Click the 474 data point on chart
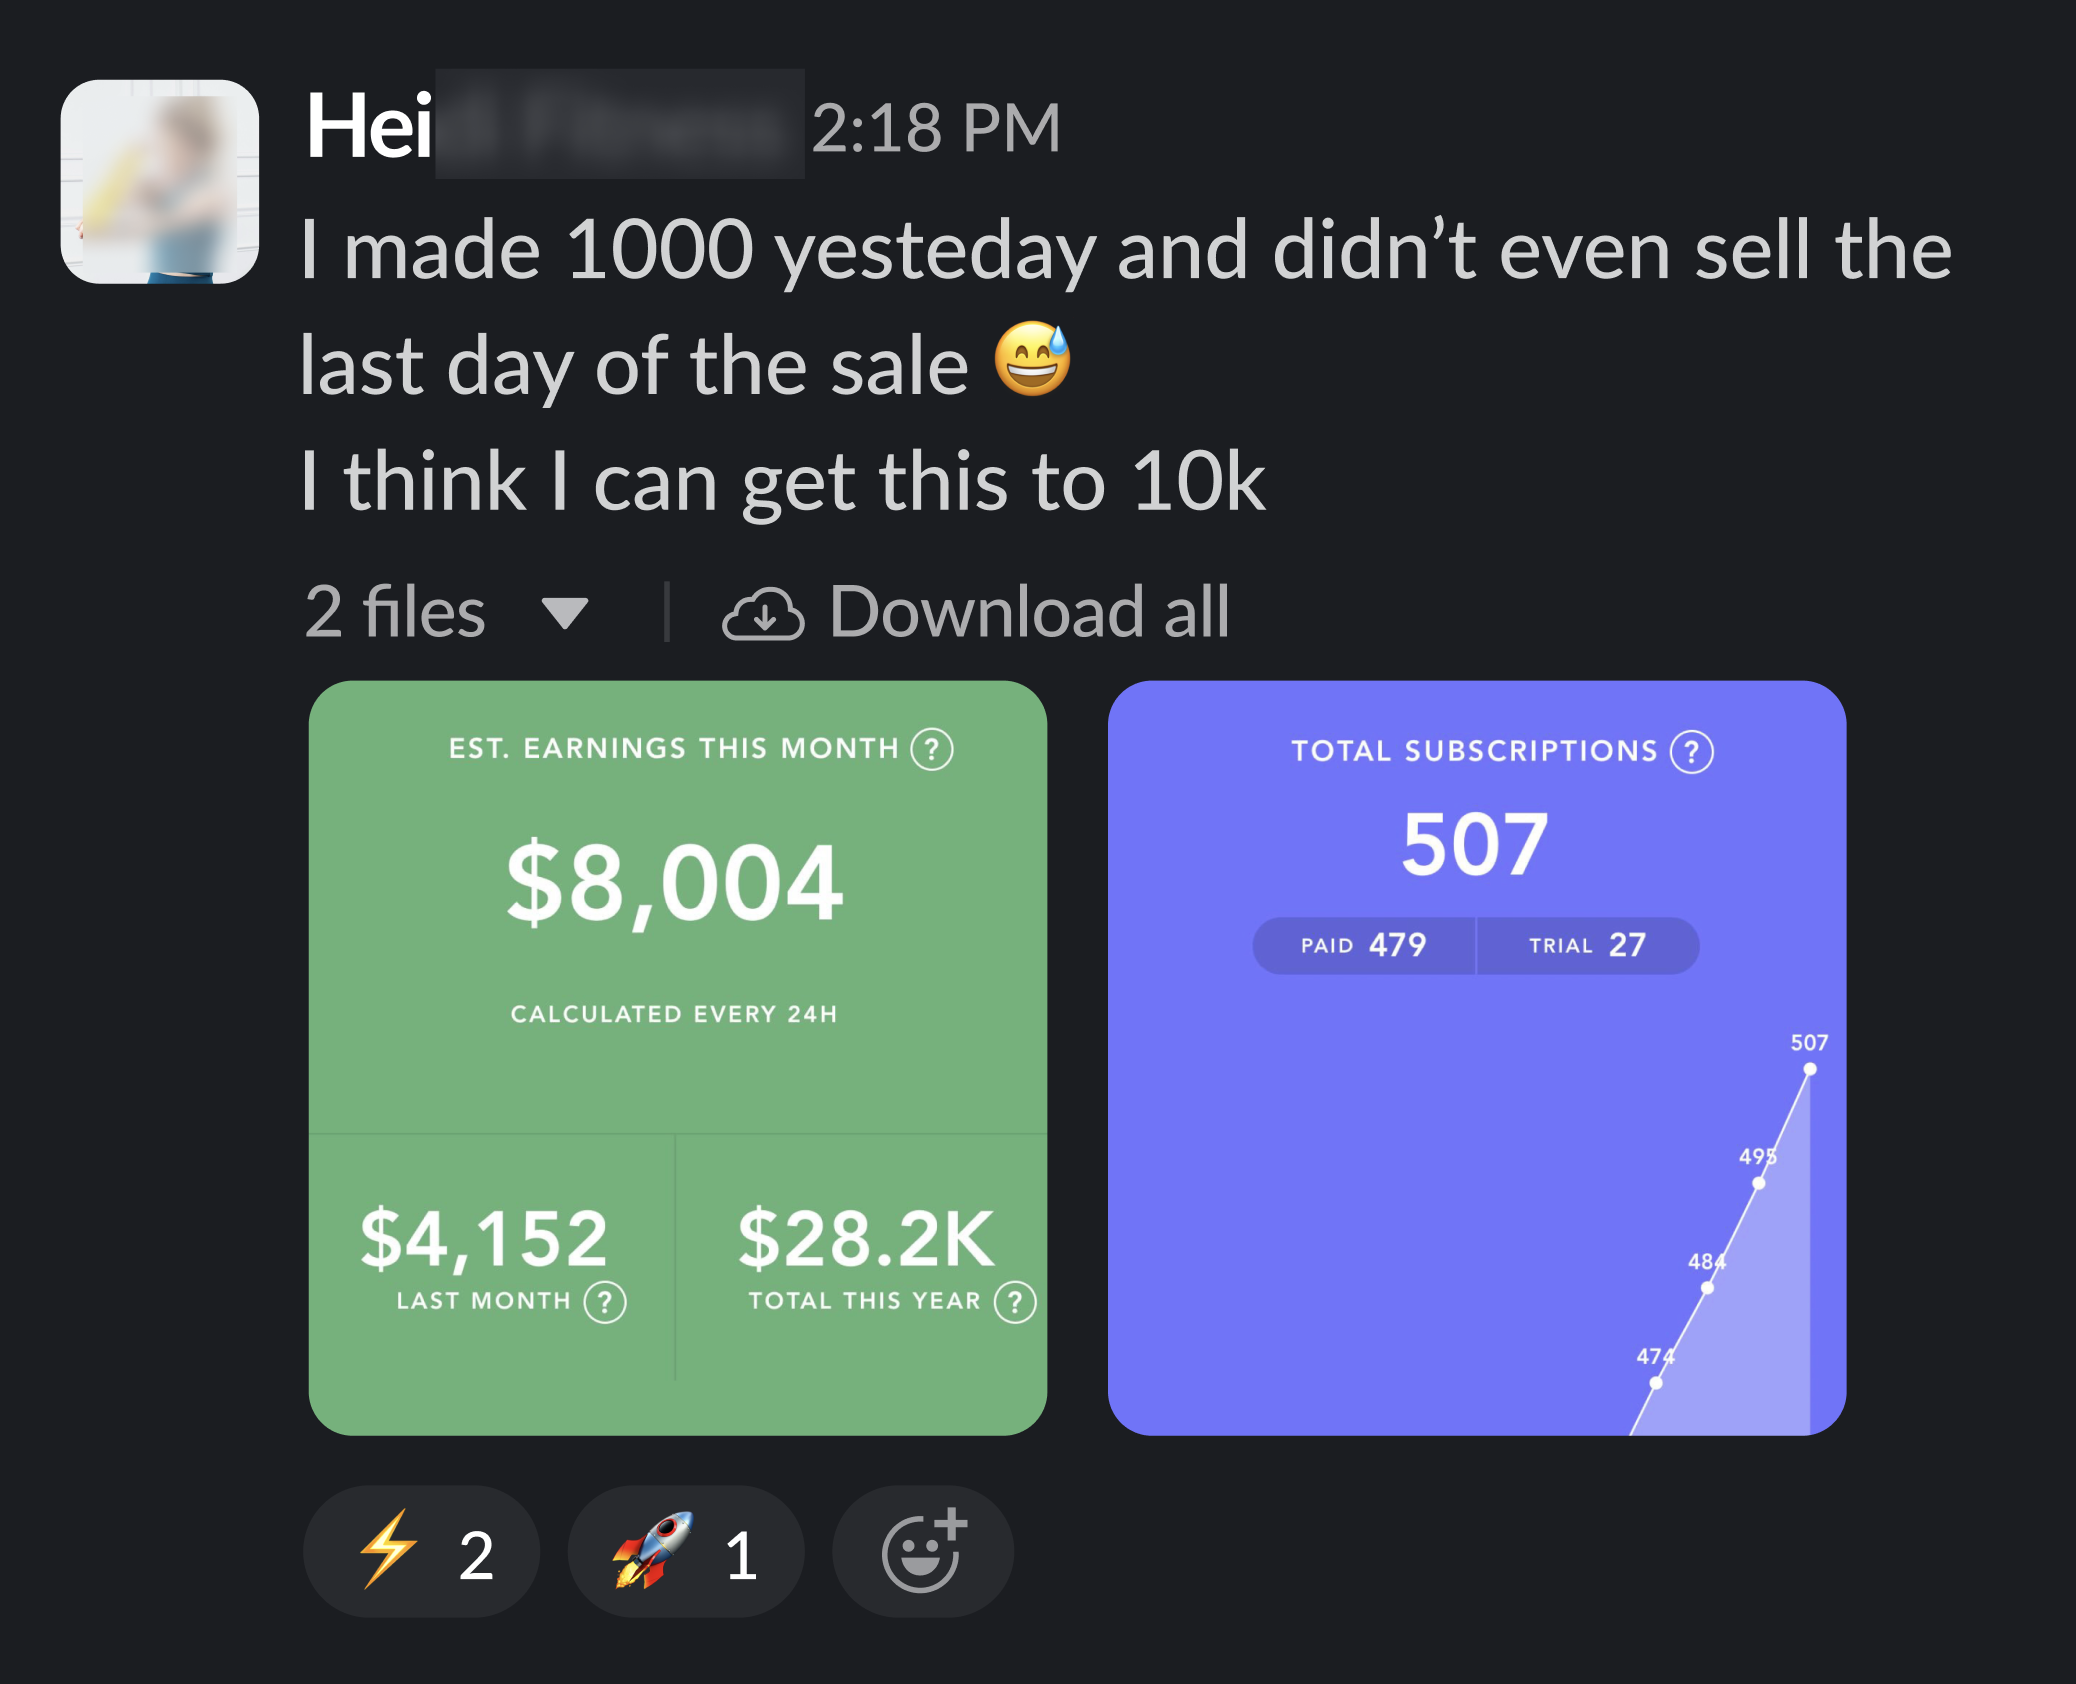The height and width of the screenshot is (1684, 2076). pos(1656,1383)
